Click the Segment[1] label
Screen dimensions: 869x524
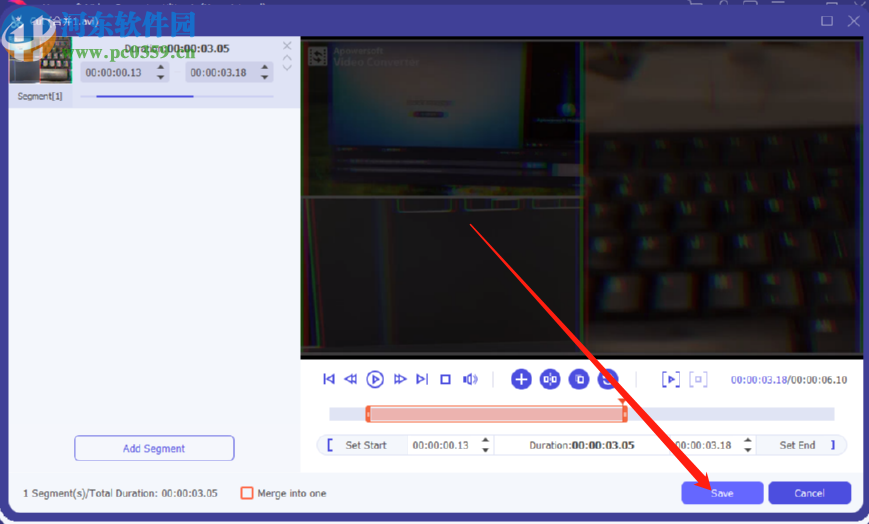coord(40,96)
